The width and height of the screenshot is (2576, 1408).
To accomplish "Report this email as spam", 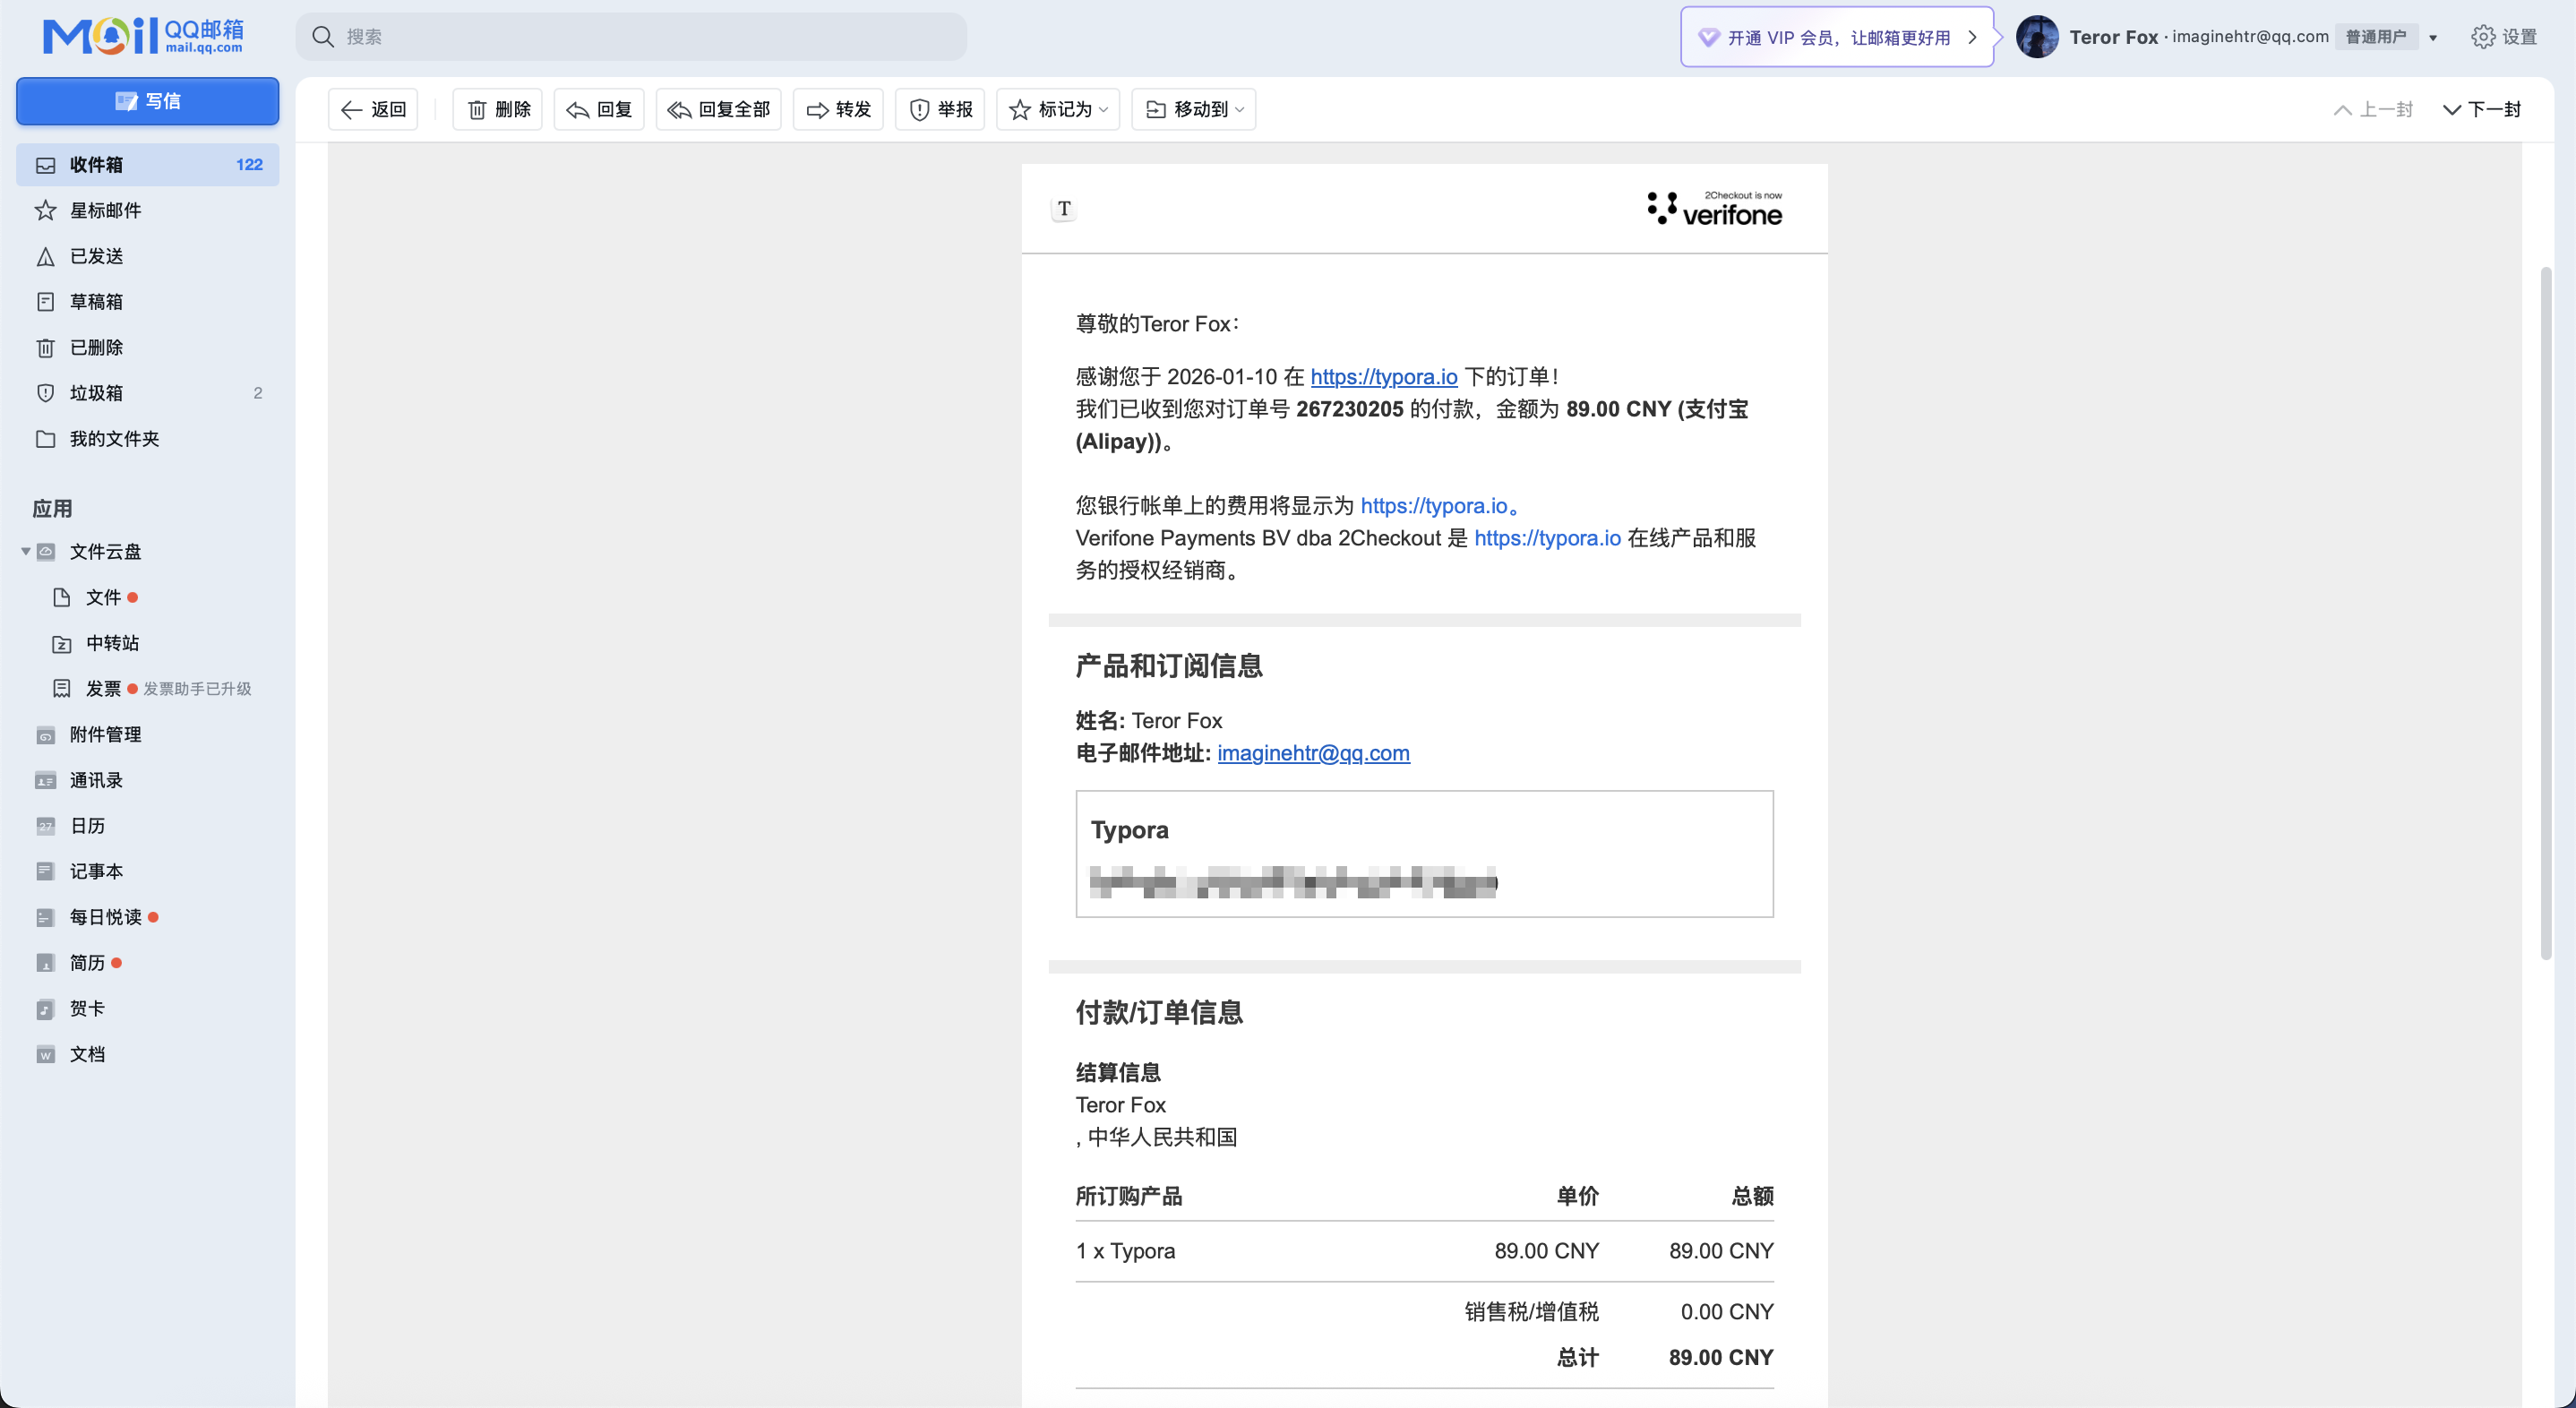I will (939, 109).
